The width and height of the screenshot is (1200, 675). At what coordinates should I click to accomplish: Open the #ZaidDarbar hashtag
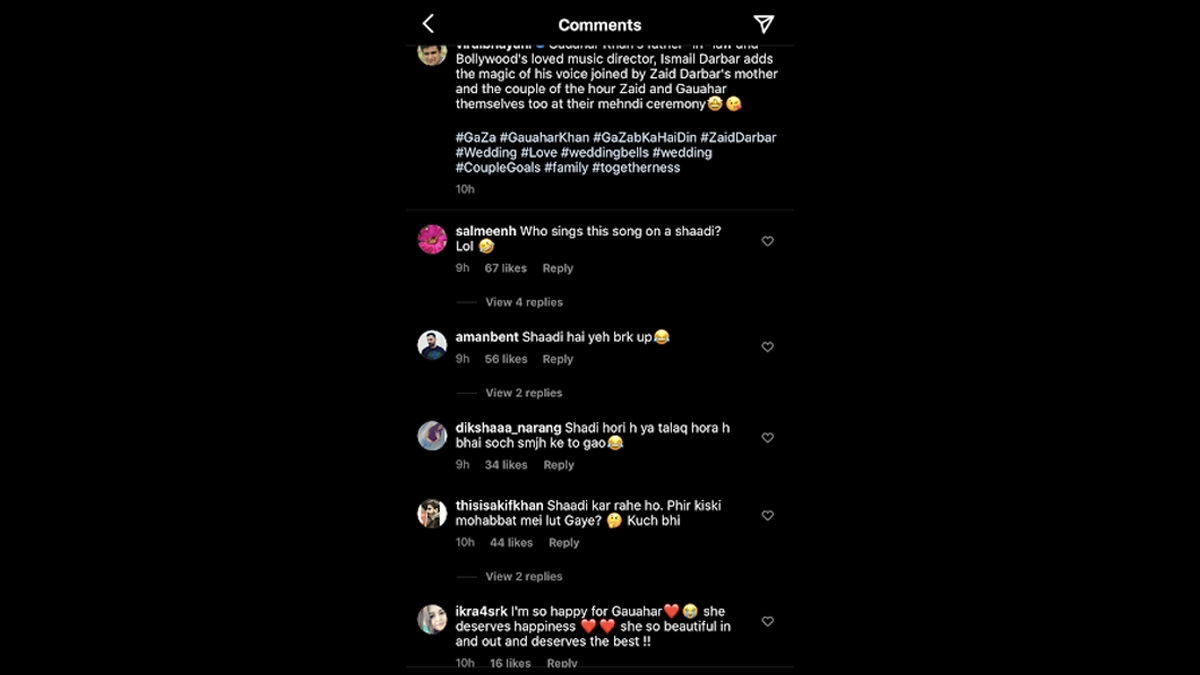coord(738,137)
